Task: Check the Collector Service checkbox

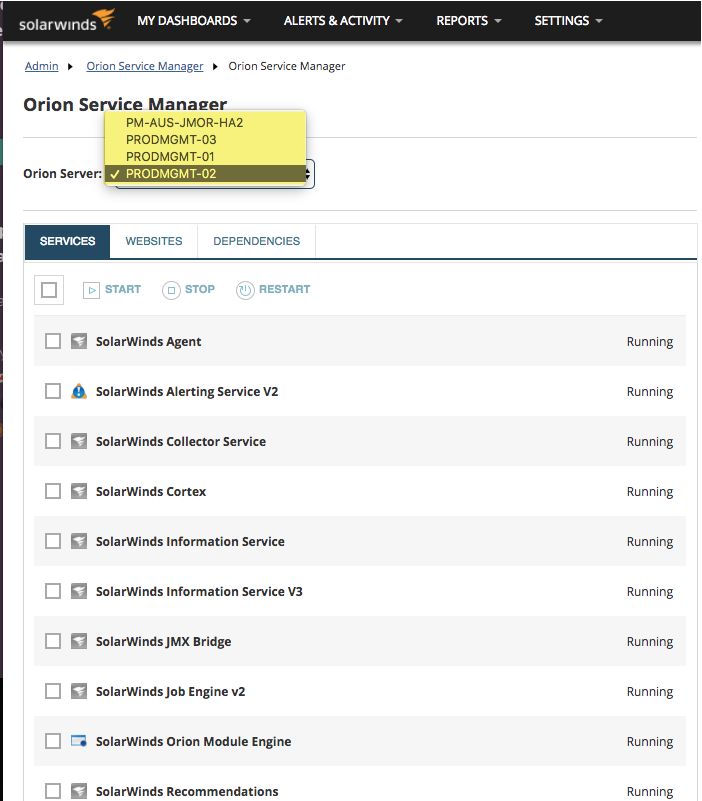Action: click(x=53, y=441)
